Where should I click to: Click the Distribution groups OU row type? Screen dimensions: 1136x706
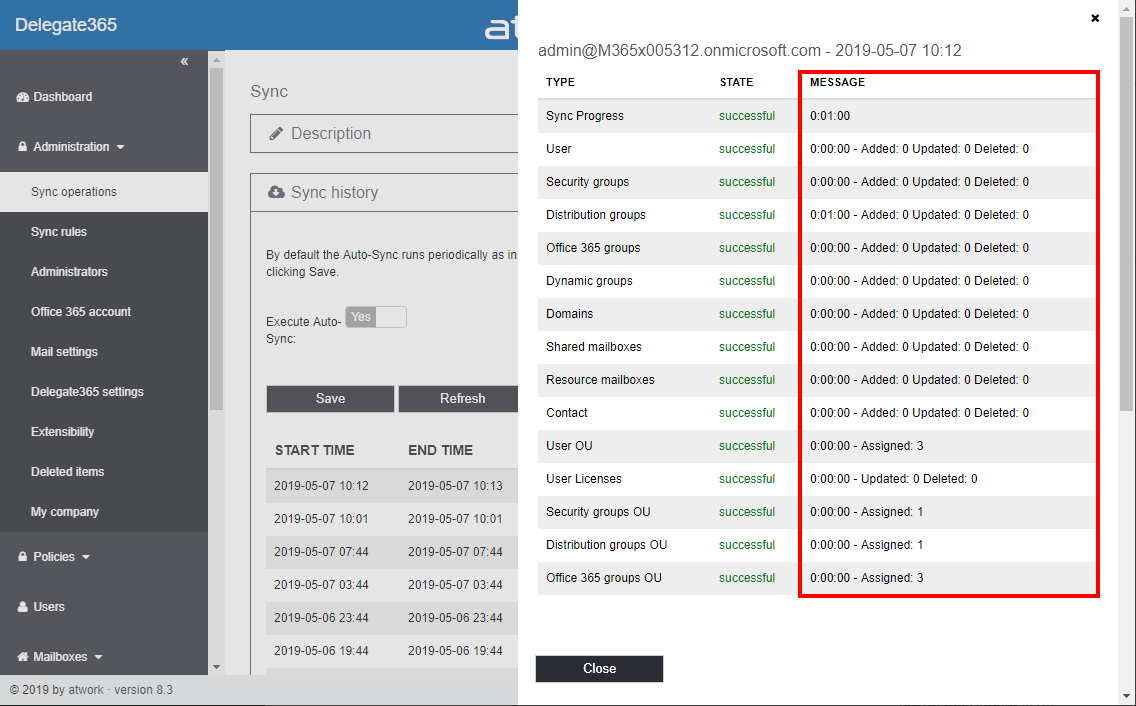pyautogui.click(x=606, y=545)
